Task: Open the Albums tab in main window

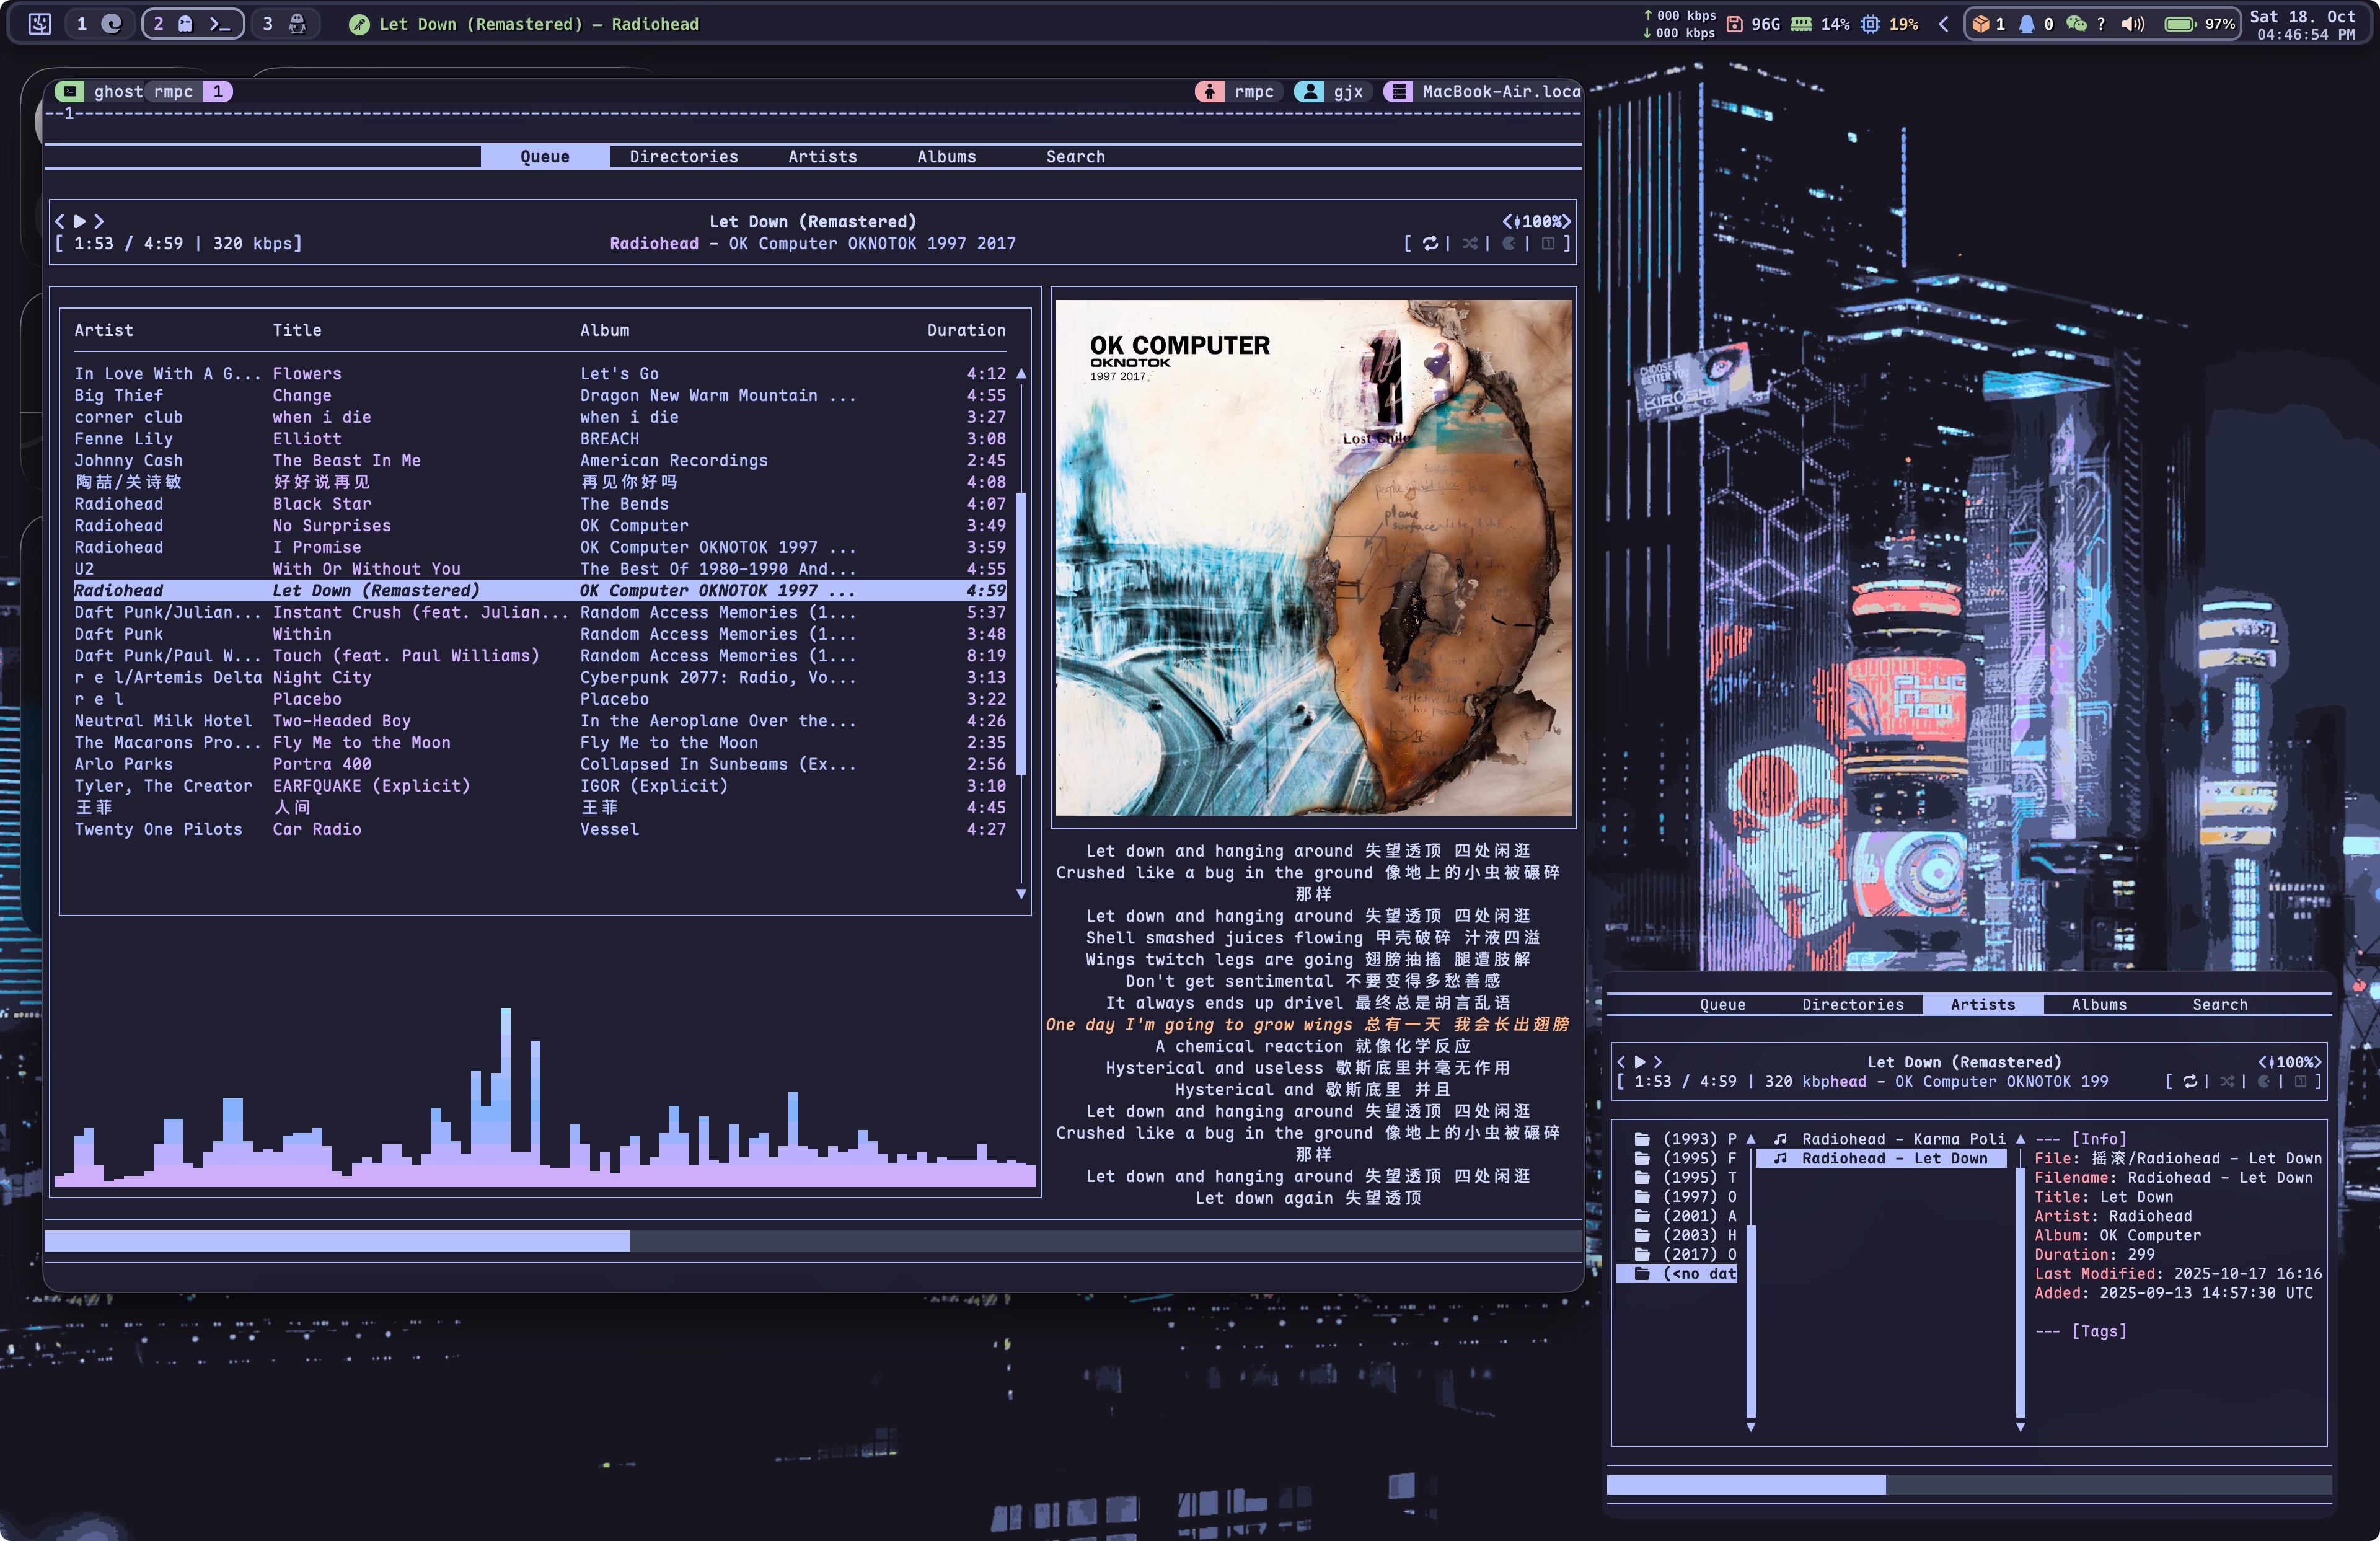Action: click(946, 156)
